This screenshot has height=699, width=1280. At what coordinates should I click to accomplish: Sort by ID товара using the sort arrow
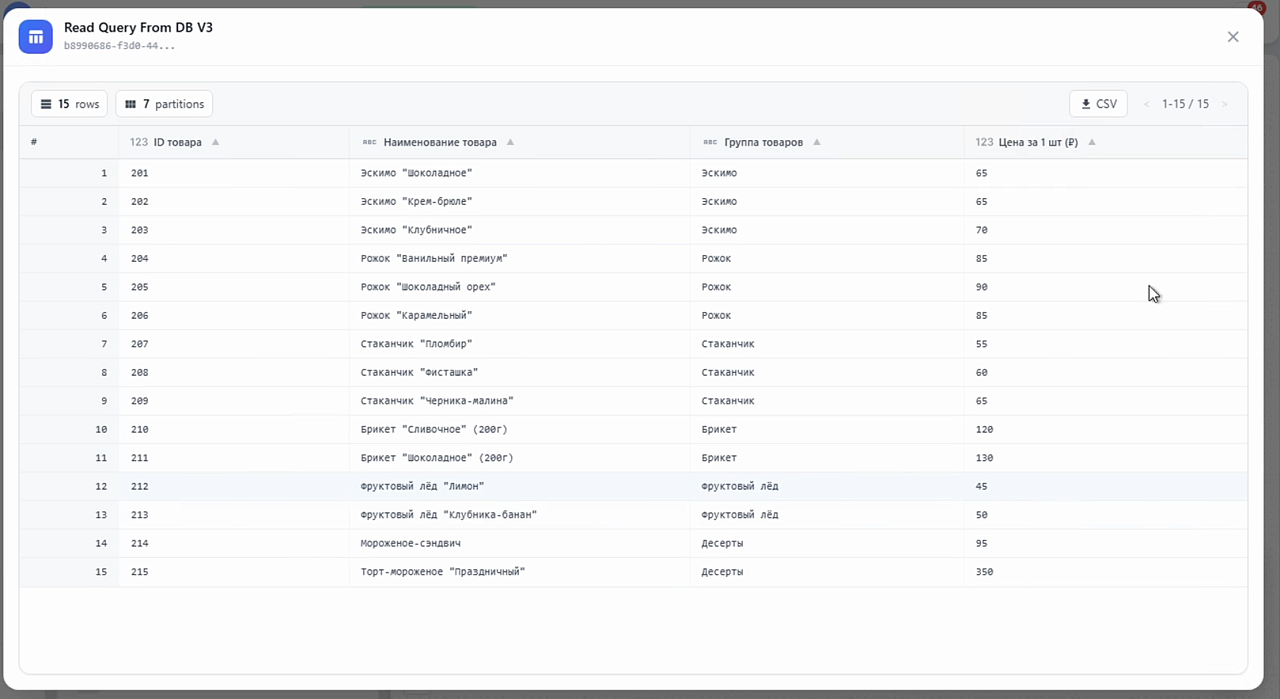(215, 142)
